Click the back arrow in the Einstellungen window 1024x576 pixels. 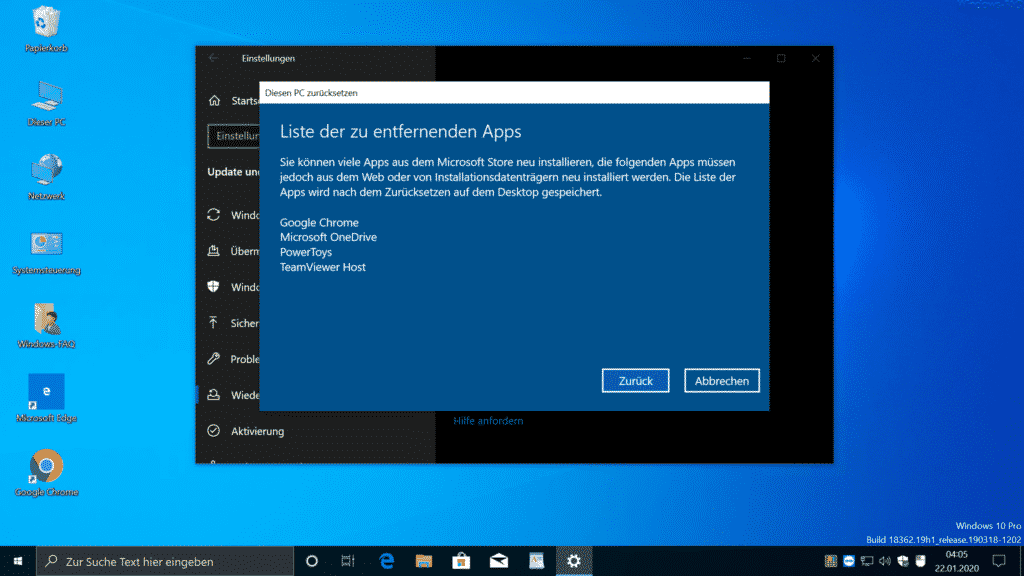[x=214, y=58]
